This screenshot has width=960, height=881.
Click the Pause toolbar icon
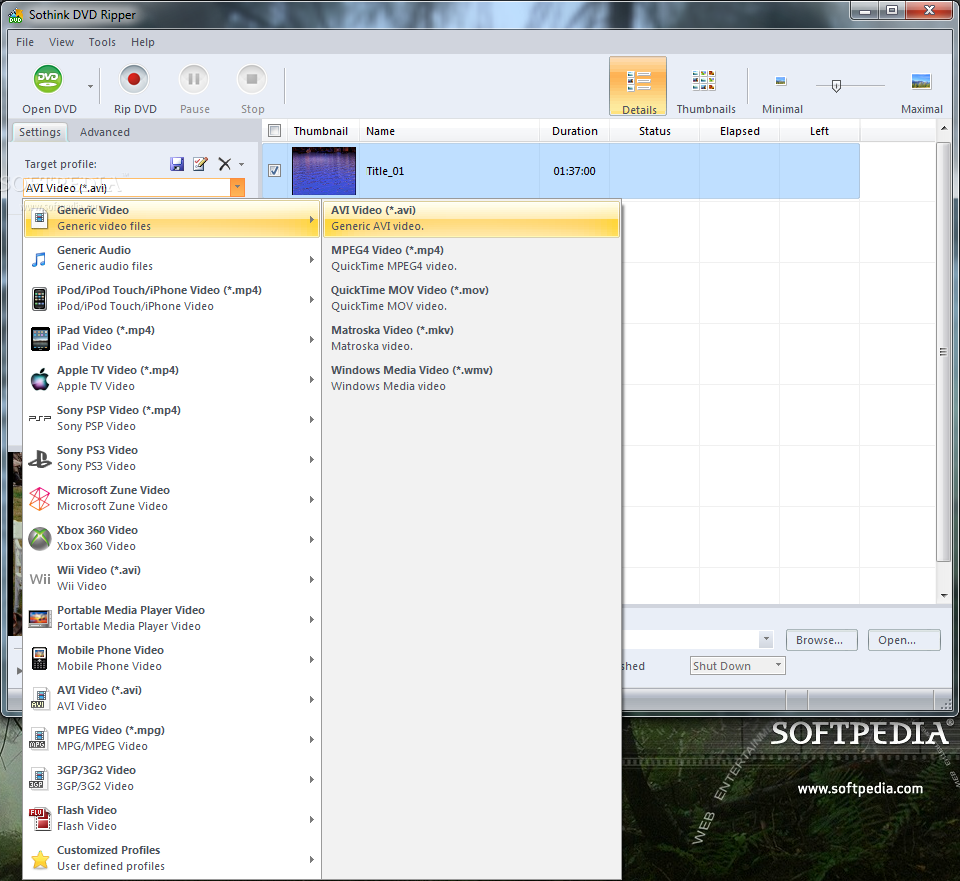click(194, 79)
